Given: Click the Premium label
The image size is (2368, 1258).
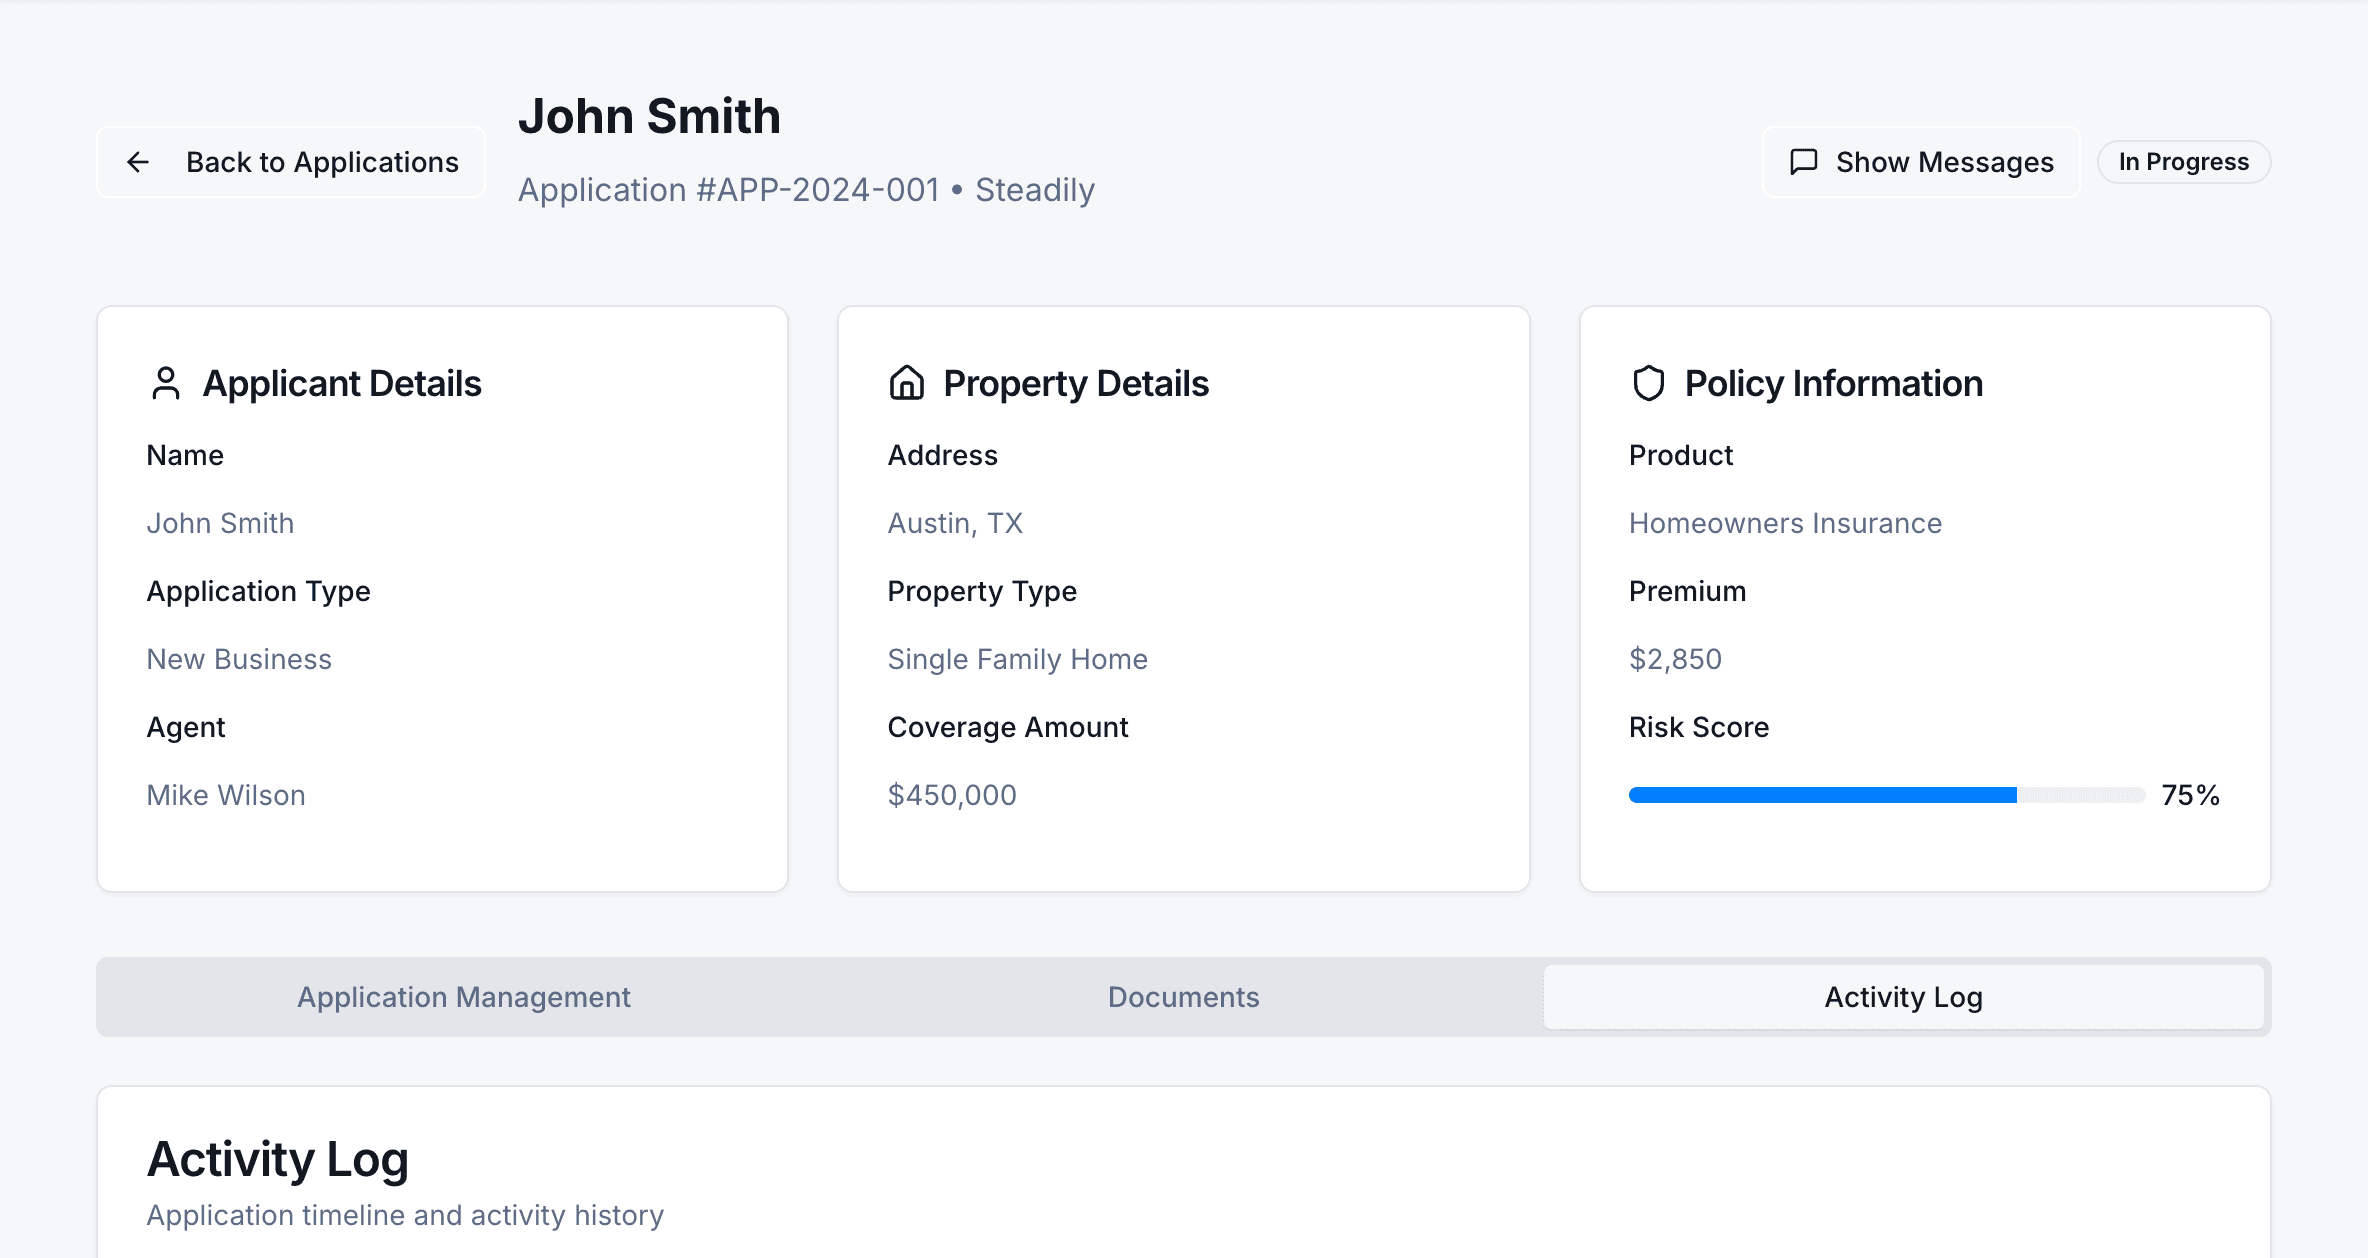Looking at the screenshot, I should coord(1687,591).
